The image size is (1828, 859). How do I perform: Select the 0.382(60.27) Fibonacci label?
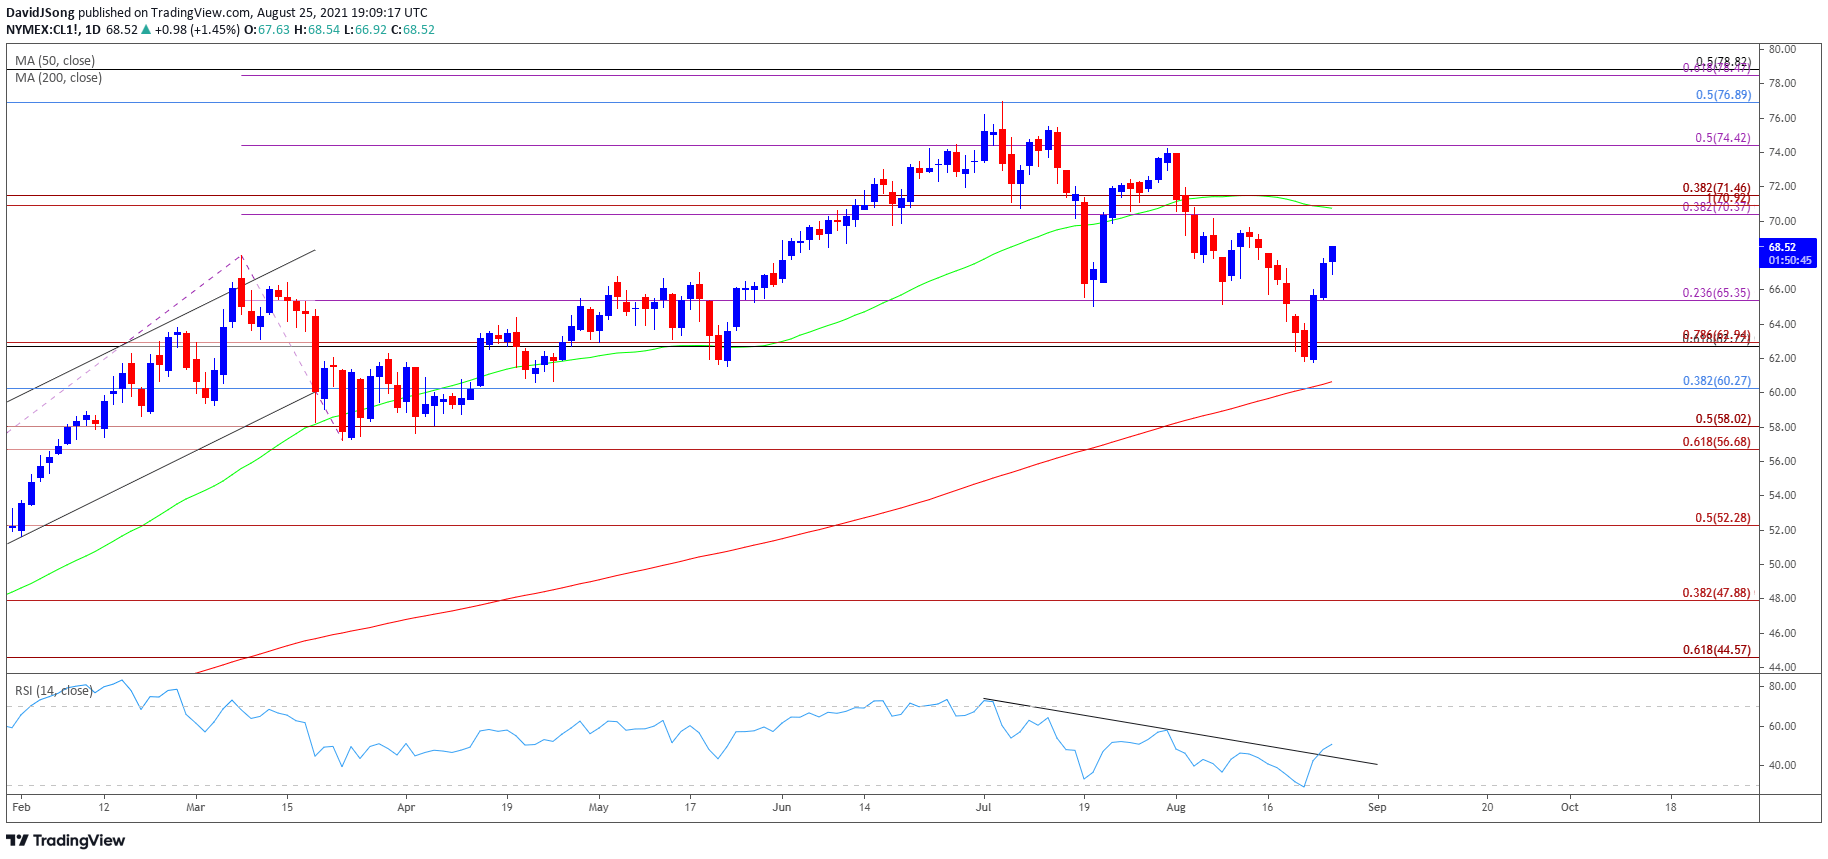[1716, 381]
